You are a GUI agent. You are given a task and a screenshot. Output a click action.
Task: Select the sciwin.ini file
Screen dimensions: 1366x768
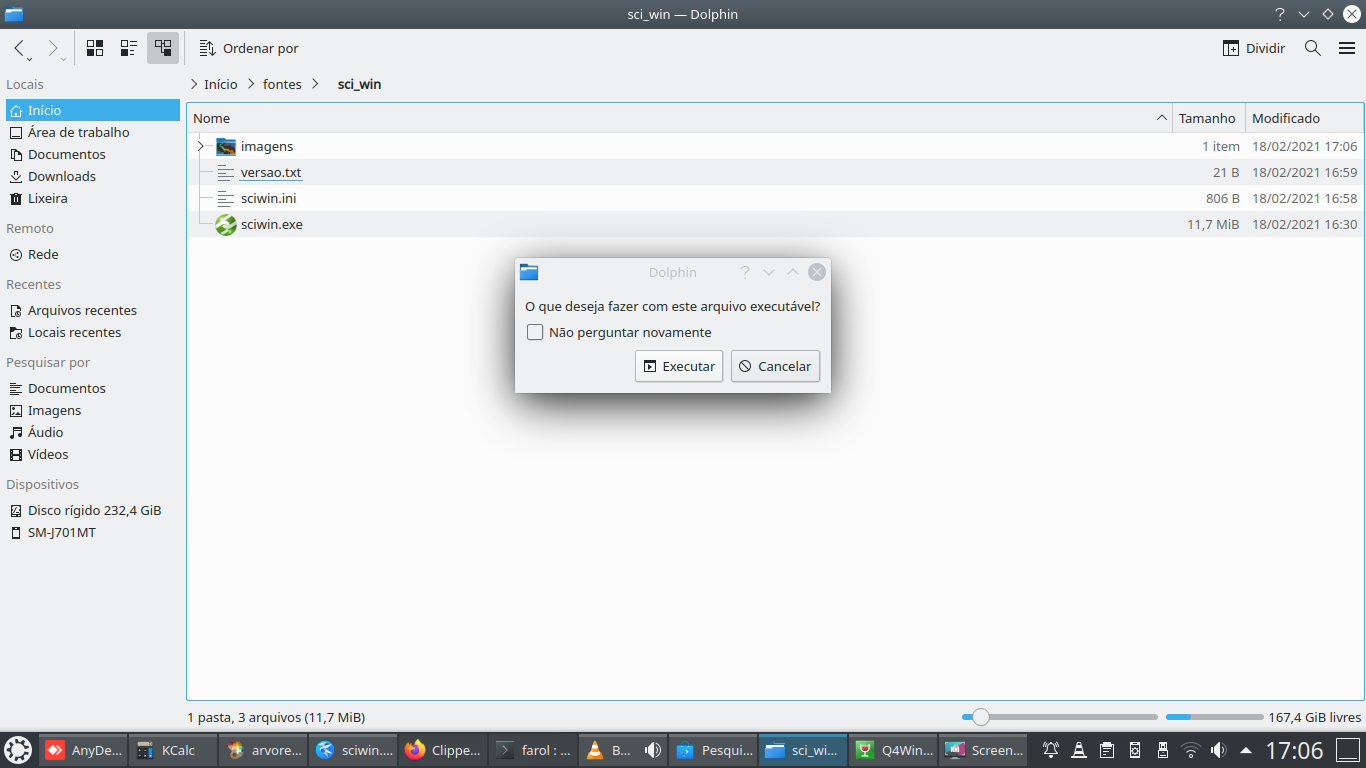[268, 198]
